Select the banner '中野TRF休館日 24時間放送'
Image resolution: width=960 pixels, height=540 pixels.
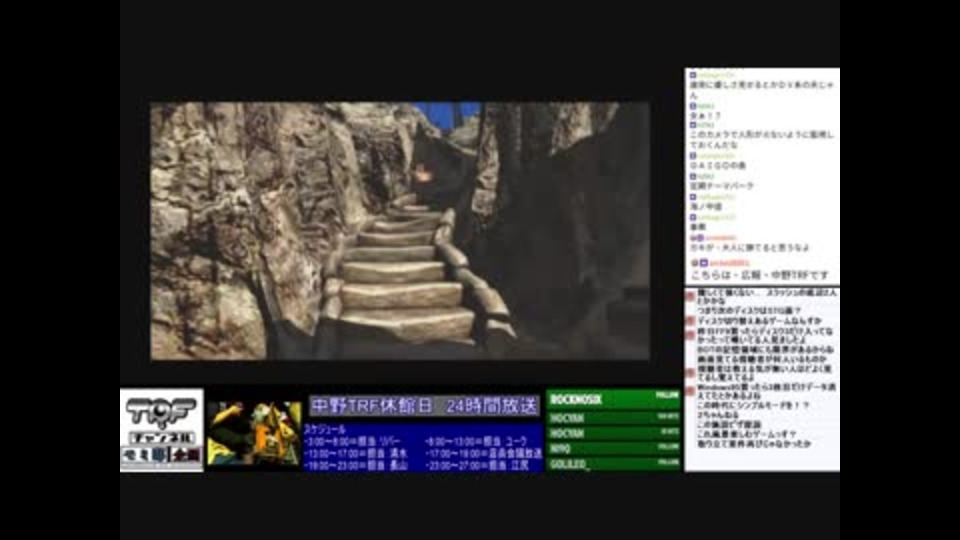(424, 406)
